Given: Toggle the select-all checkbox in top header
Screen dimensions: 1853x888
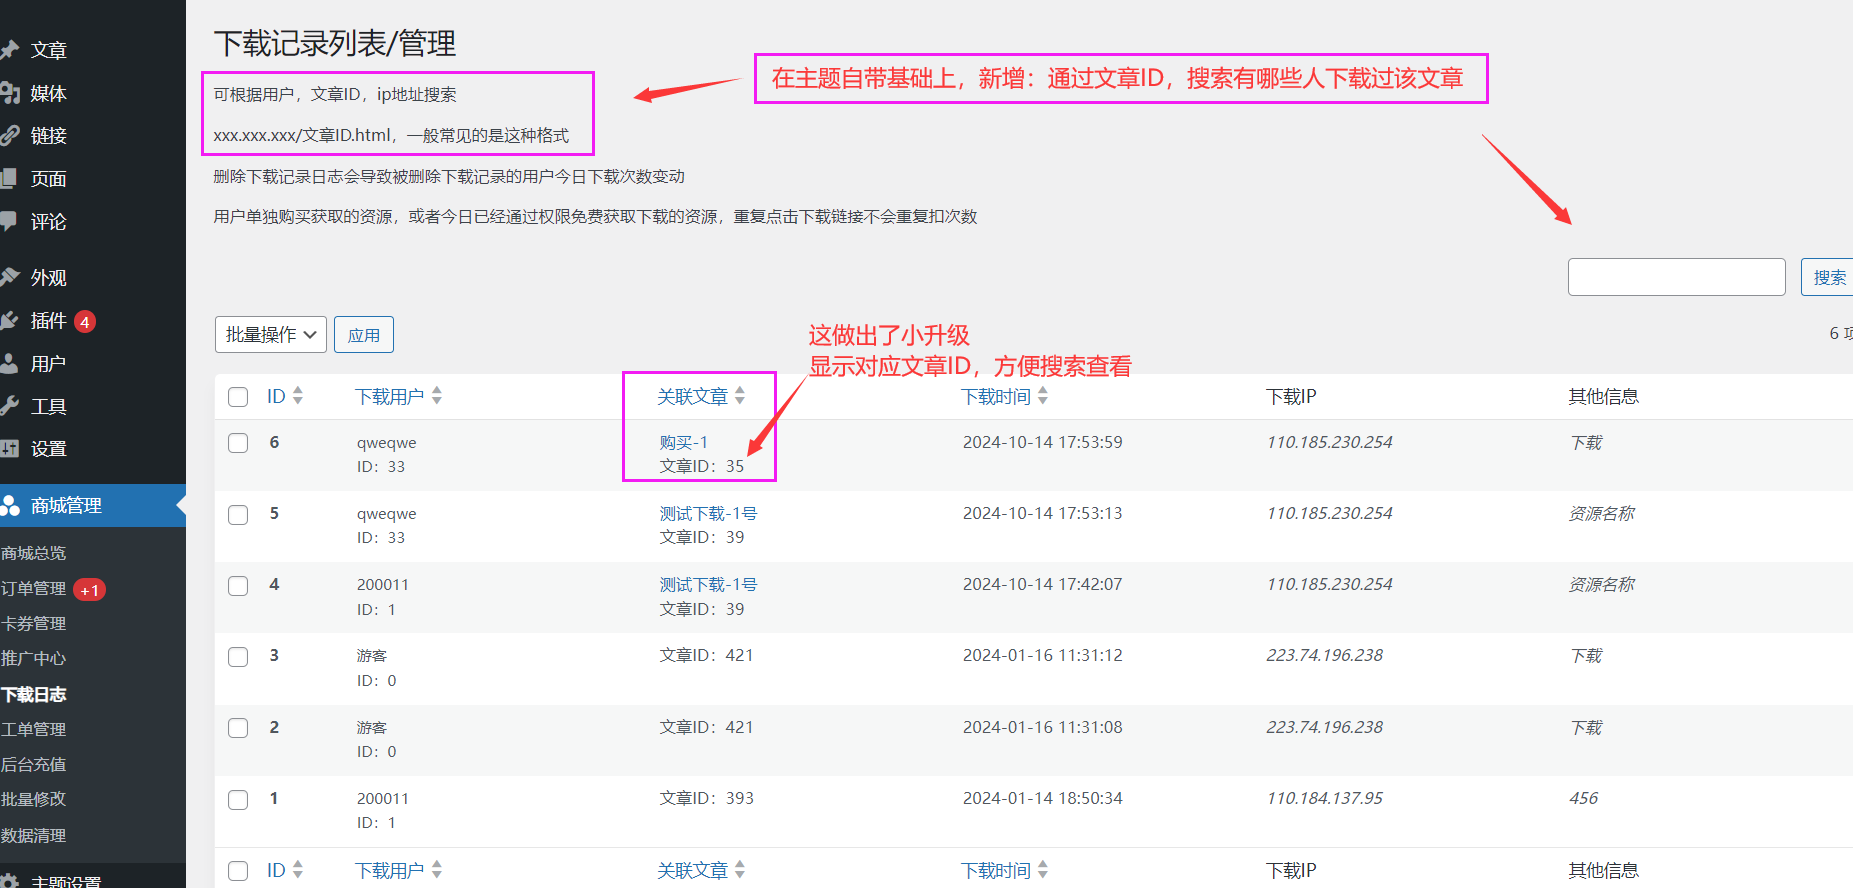Looking at the screenshot, I should tap(238, 397).
